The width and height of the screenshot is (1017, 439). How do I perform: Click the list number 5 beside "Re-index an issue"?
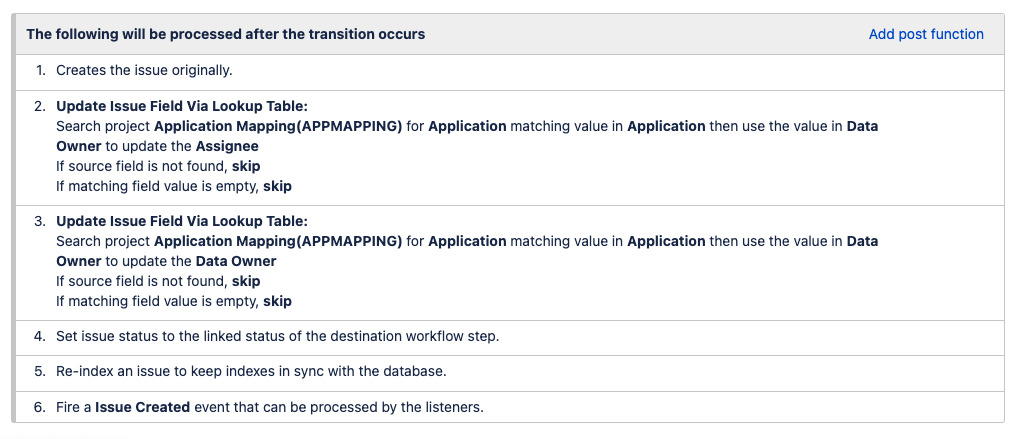click(x=40, y=371)
